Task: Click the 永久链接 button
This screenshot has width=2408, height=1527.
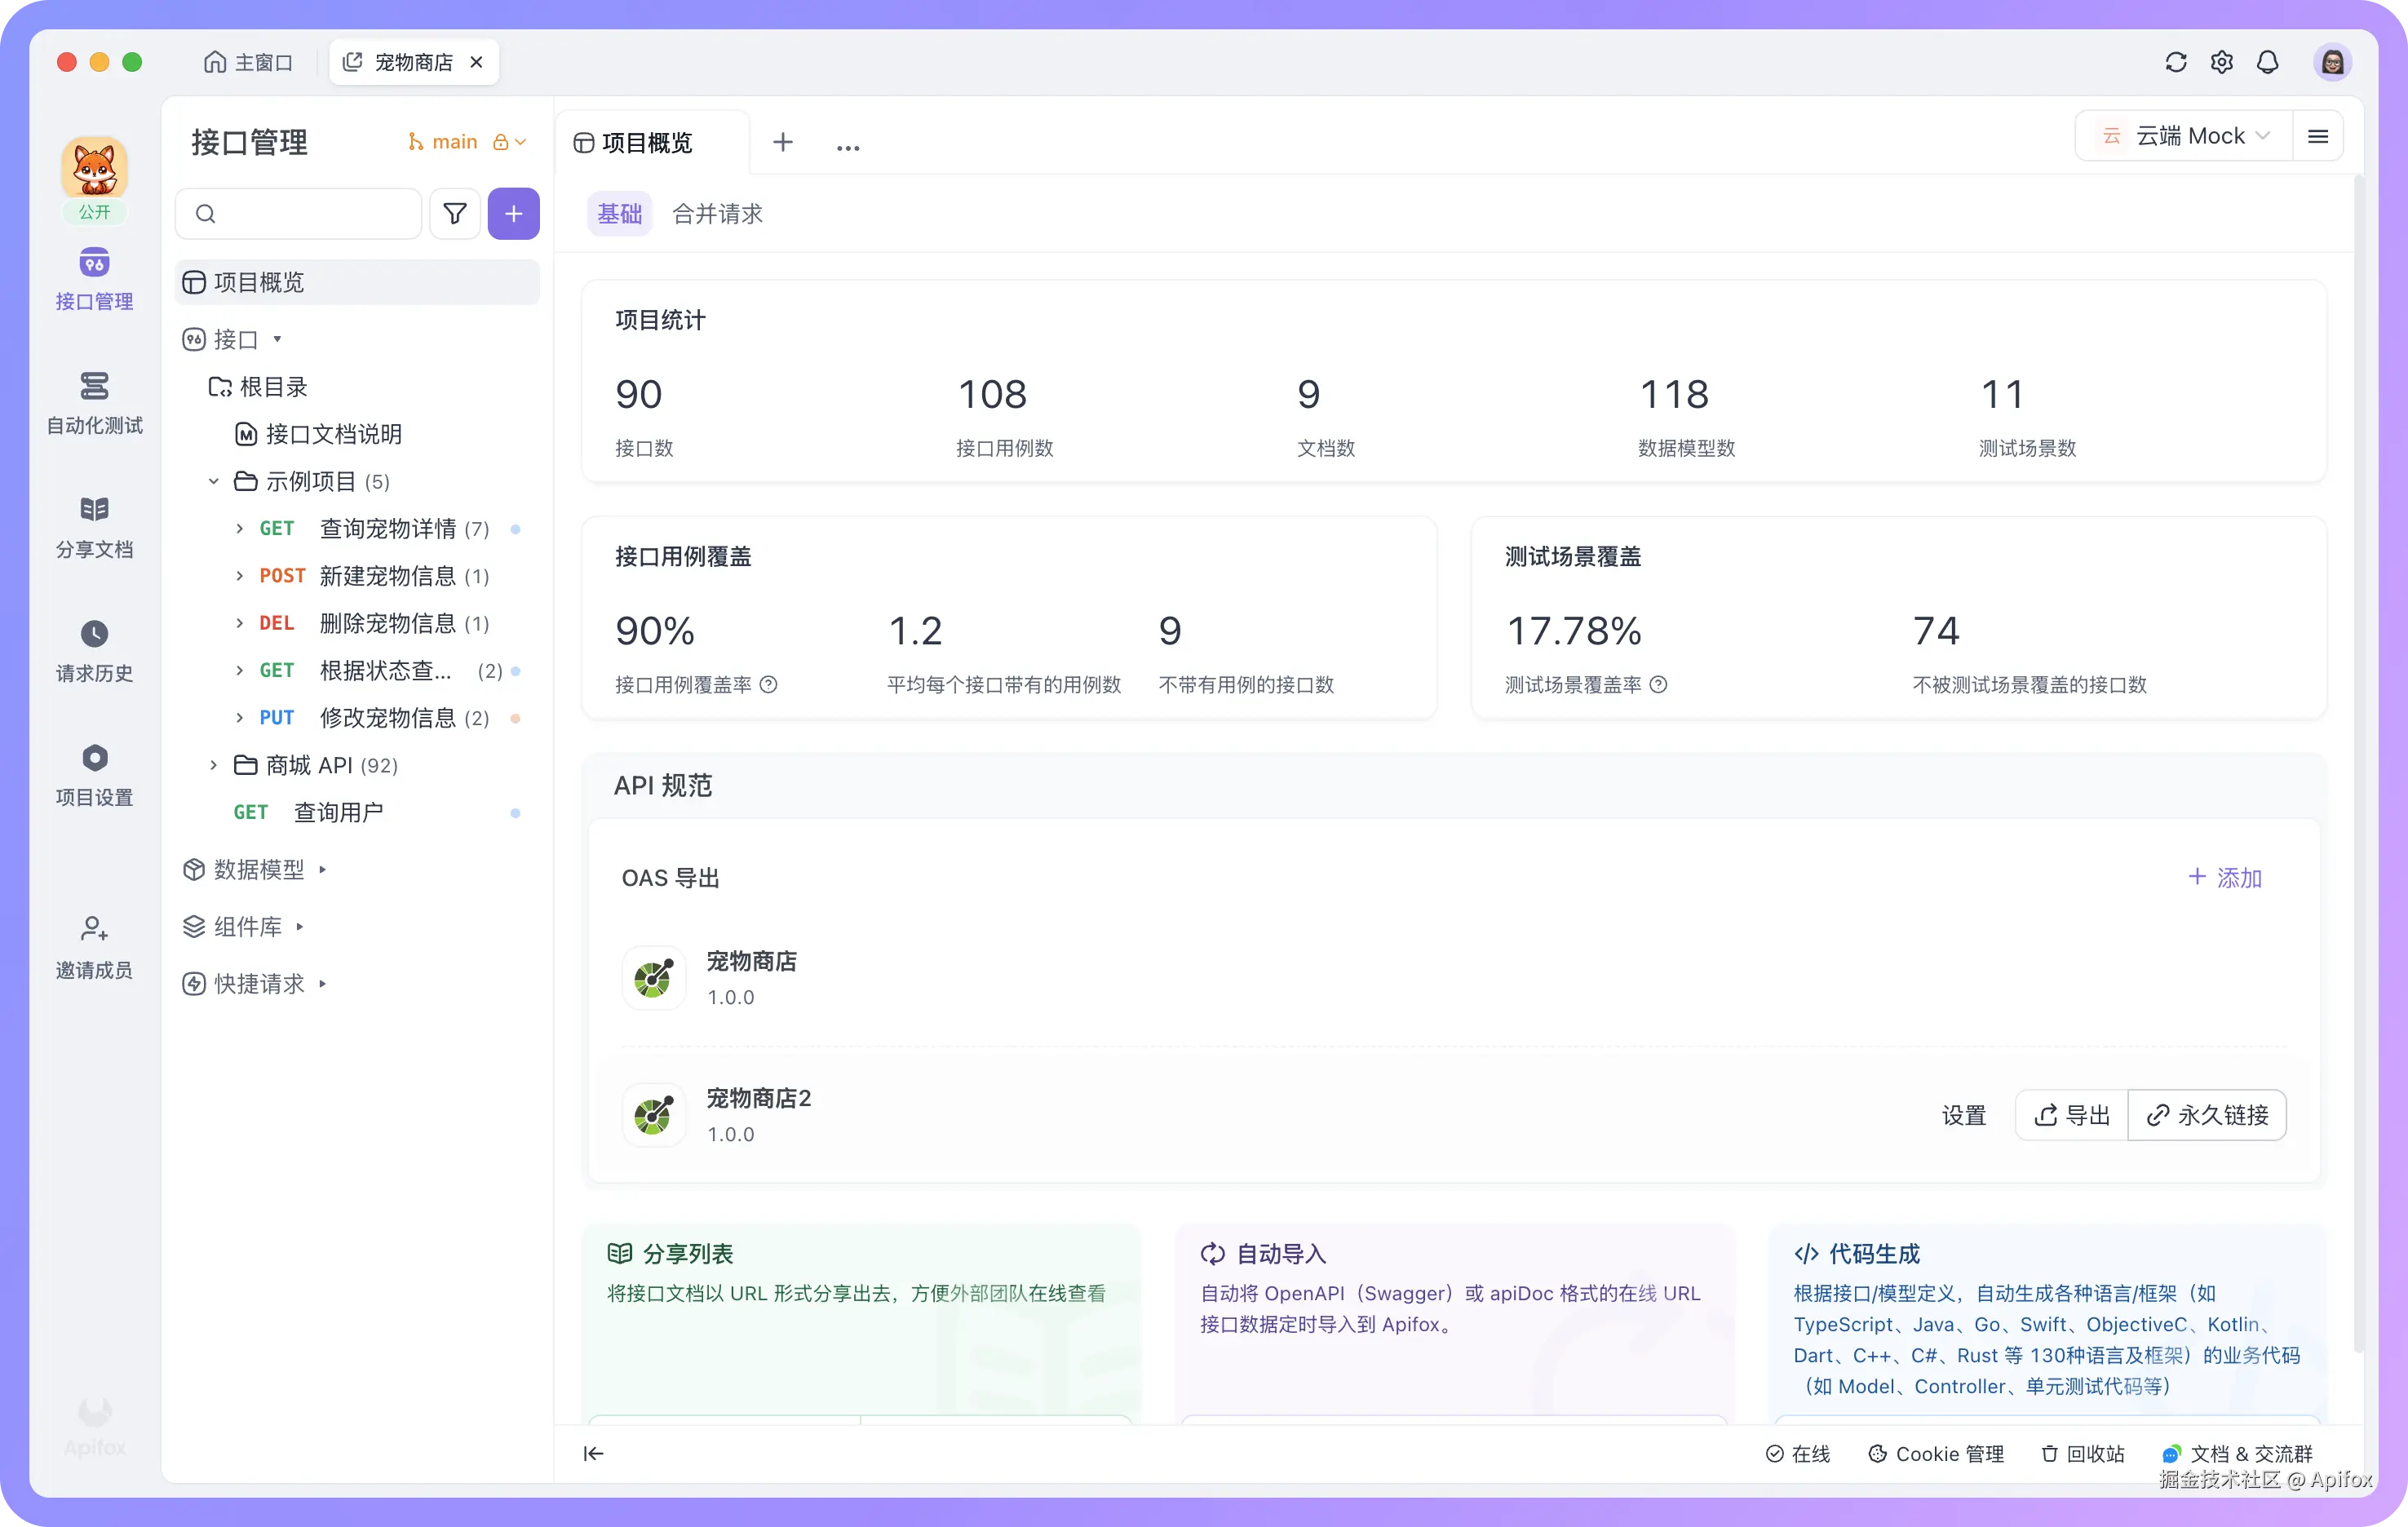Action: [2207, 1115]
